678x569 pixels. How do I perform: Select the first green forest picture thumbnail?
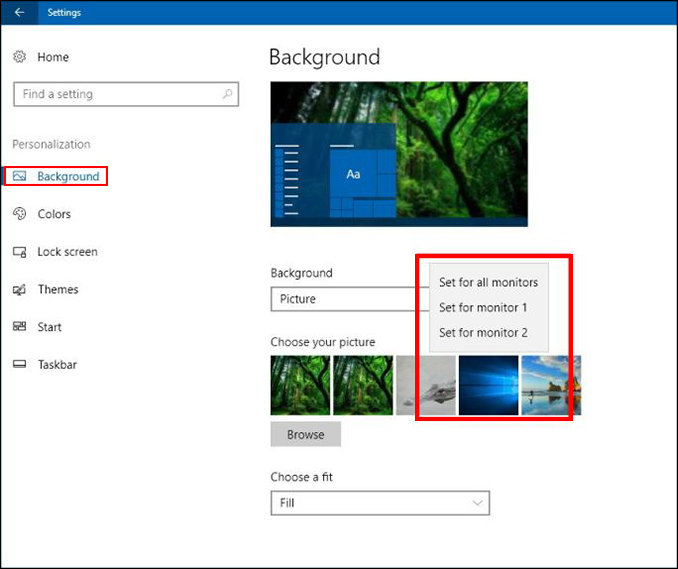[300, 385]
